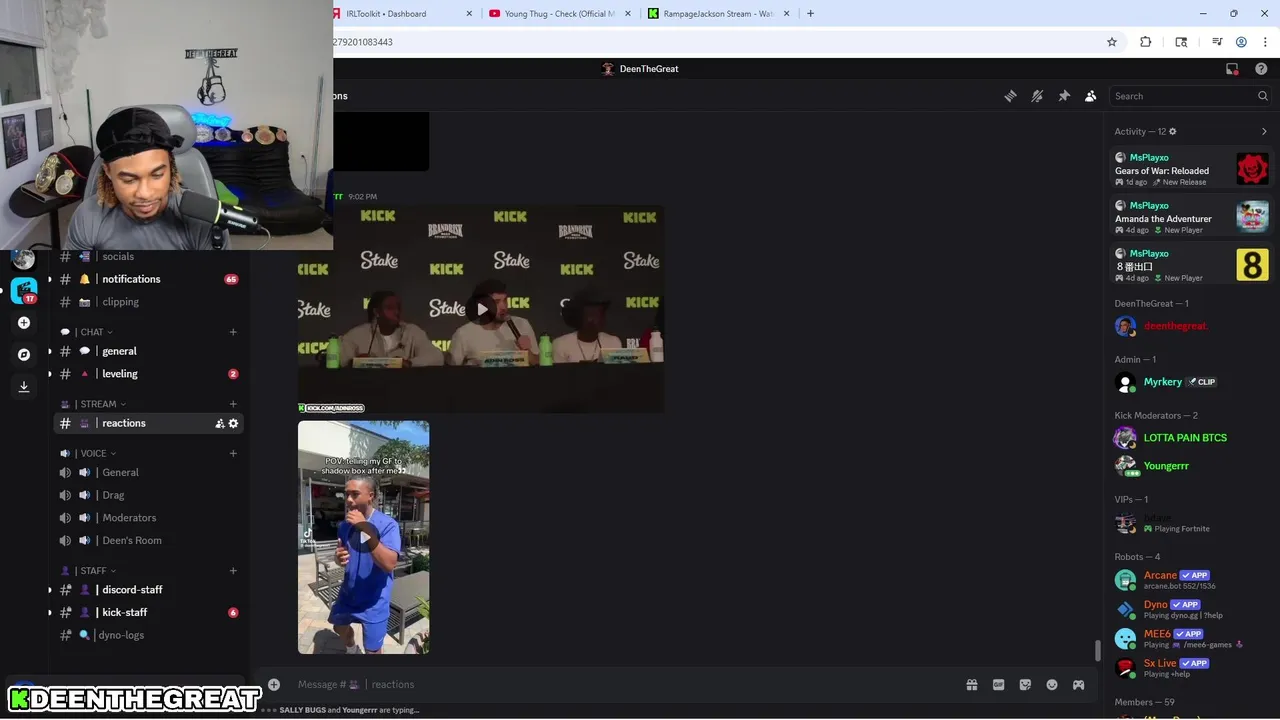Add a server with plus icon
The height and width of the screenshot is (720, 1280).
tap(24, 323)
